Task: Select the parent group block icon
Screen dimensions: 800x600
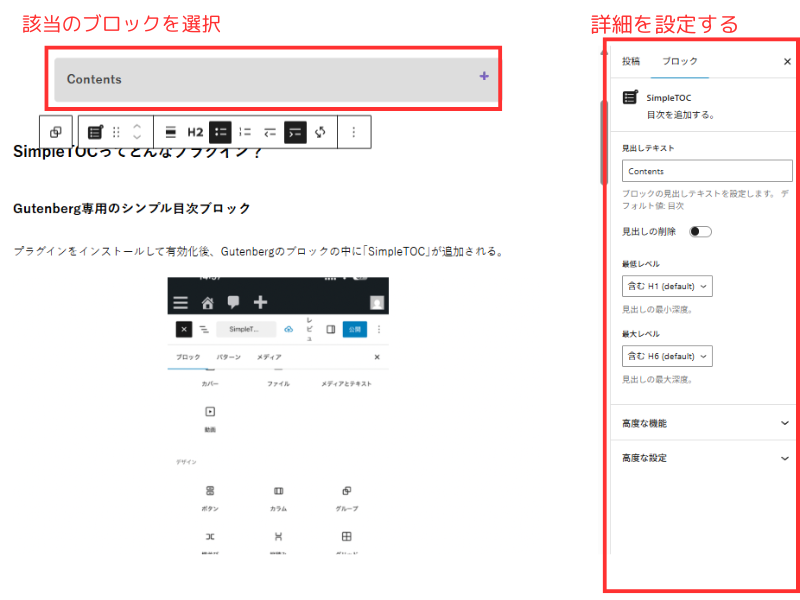Action: (56, 132)
